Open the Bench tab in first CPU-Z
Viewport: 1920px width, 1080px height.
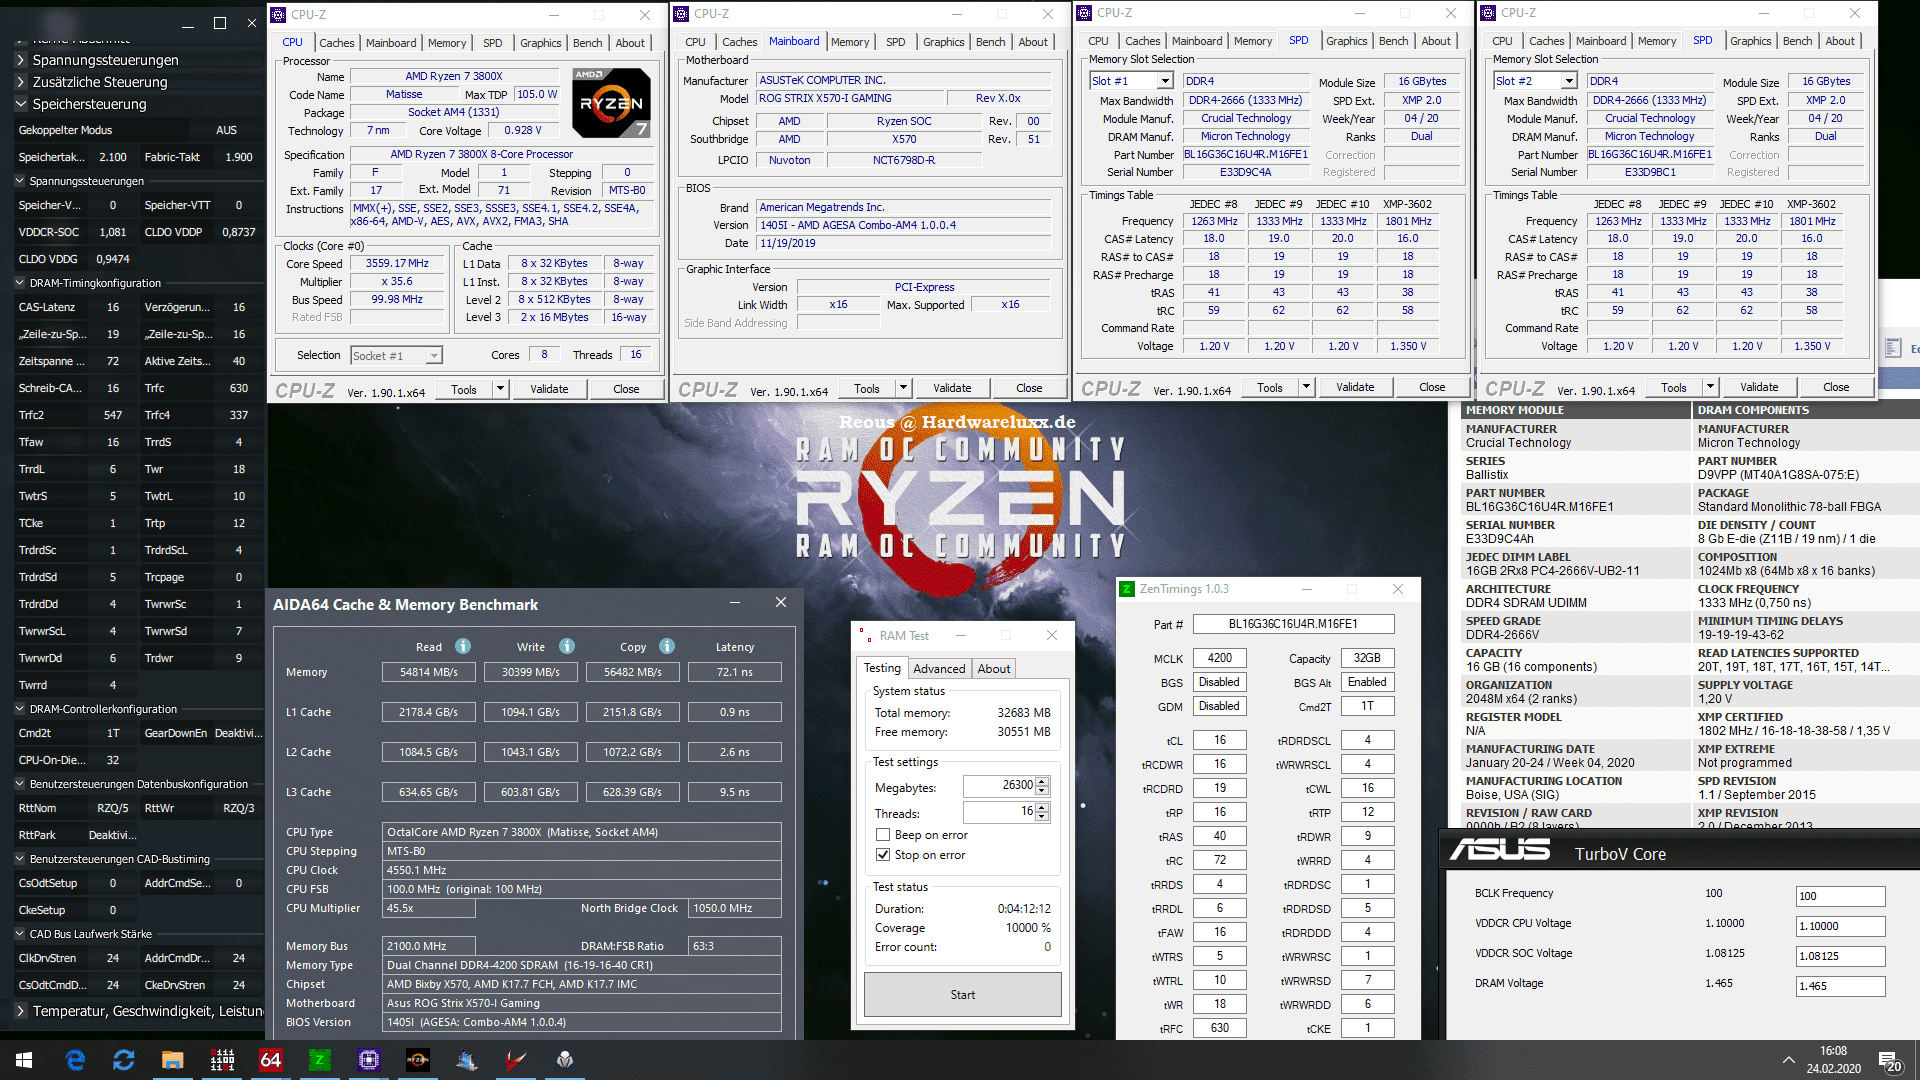(x=587, y=43)
